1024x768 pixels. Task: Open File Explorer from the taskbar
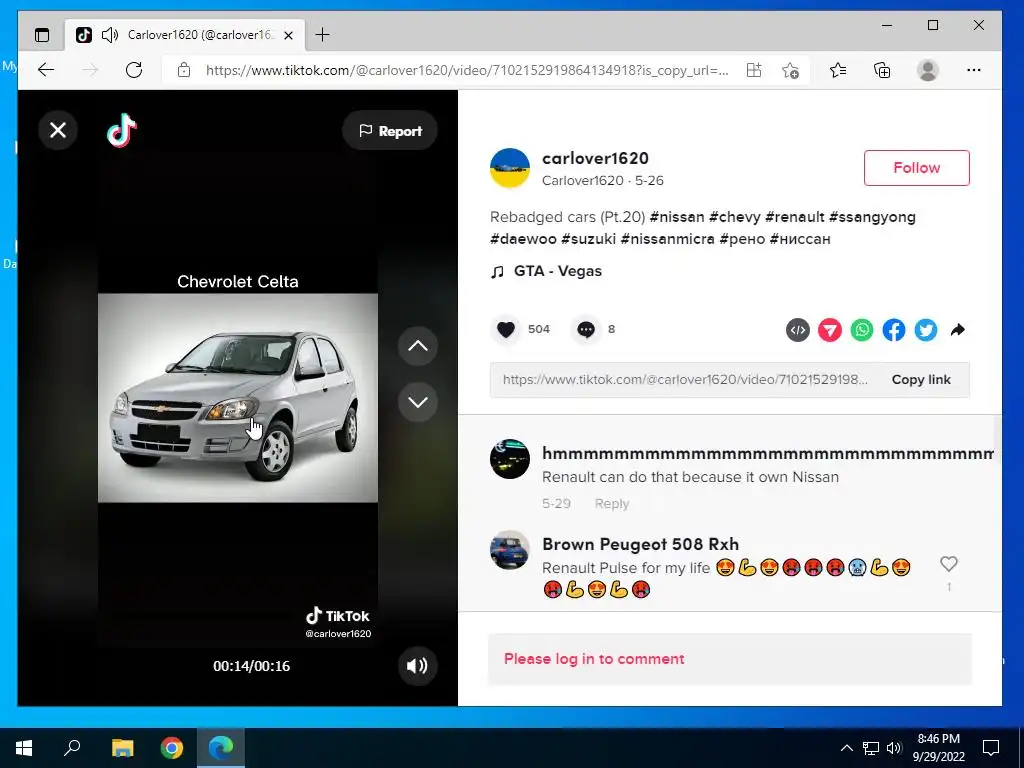point(122,748)
